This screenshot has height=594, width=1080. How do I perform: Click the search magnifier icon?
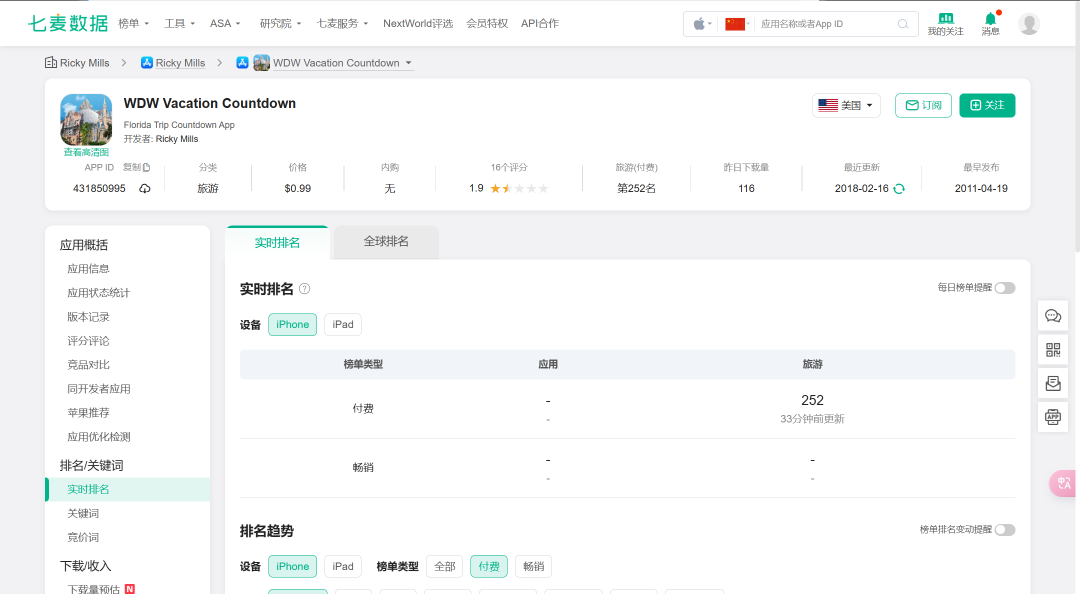click(903, 24)
